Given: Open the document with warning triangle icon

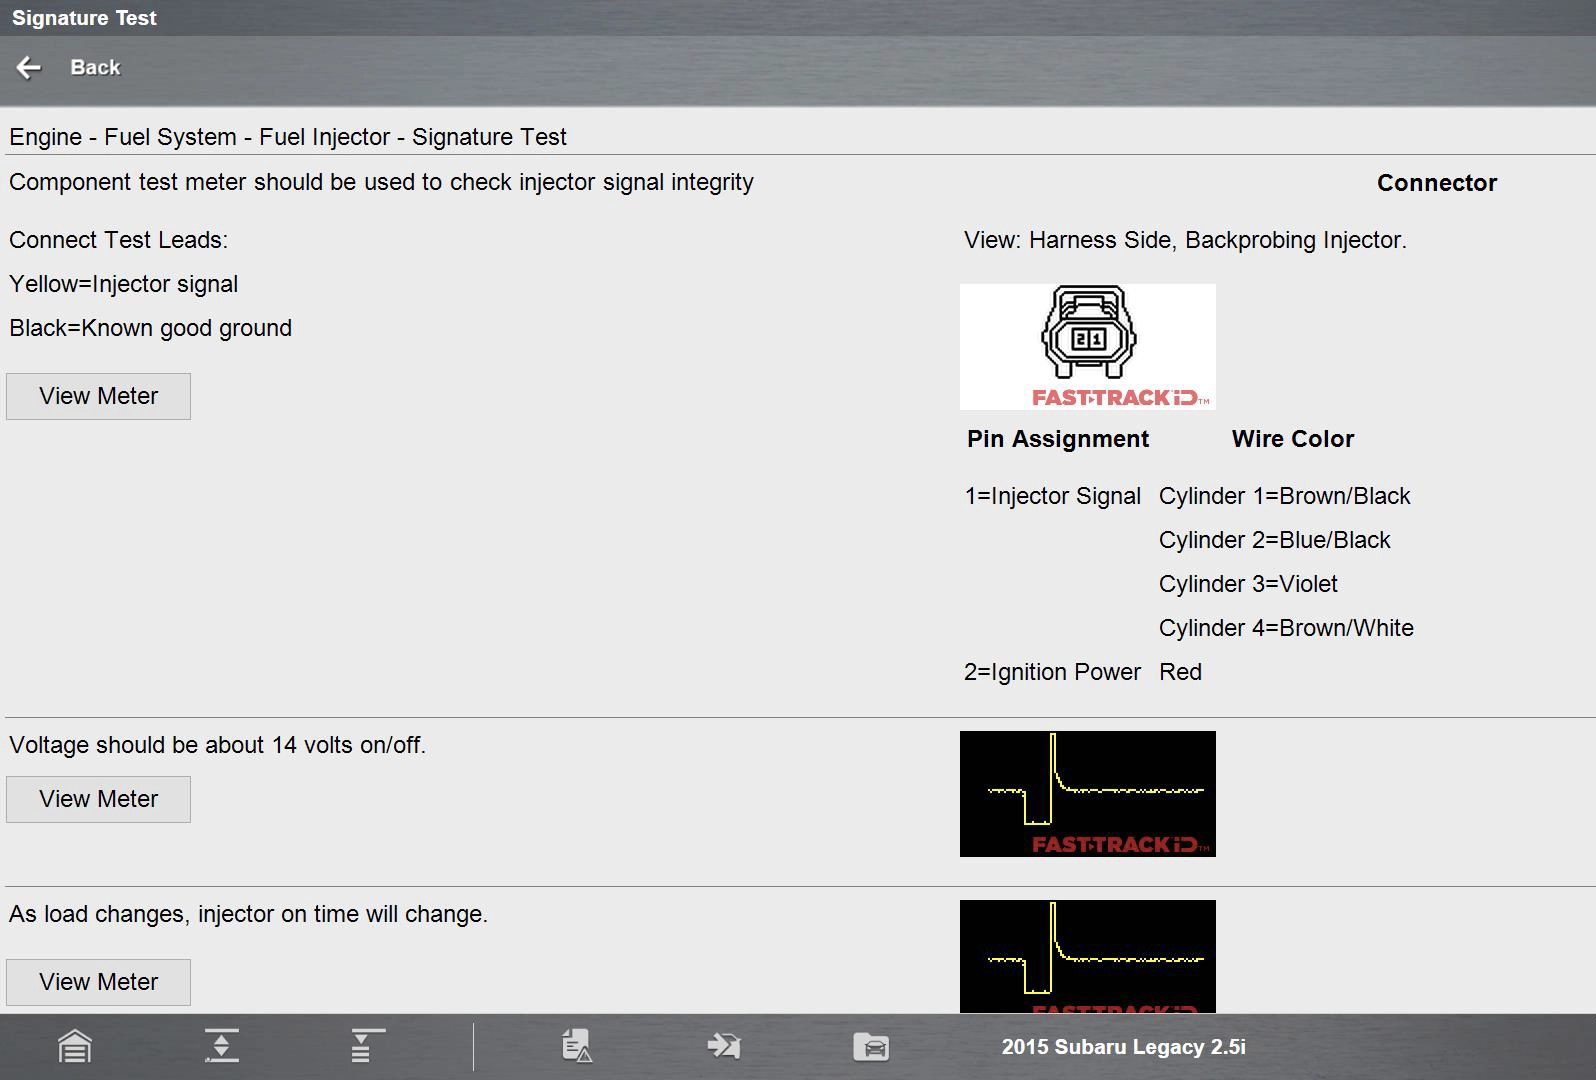Looking at the screenshot, I should click(x=577, y=1046).
